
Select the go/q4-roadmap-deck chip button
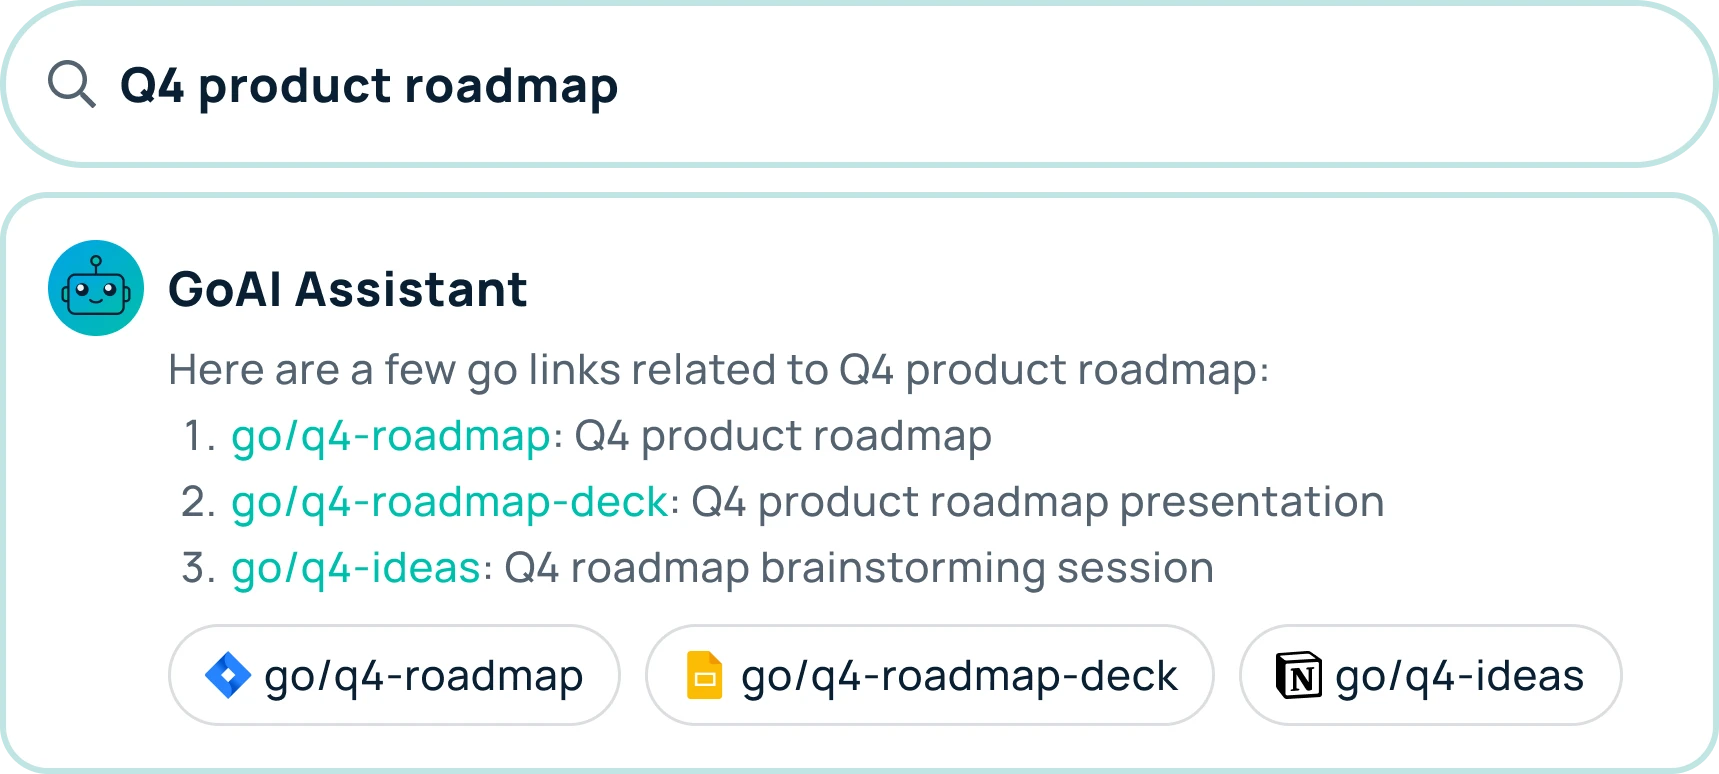930,675
